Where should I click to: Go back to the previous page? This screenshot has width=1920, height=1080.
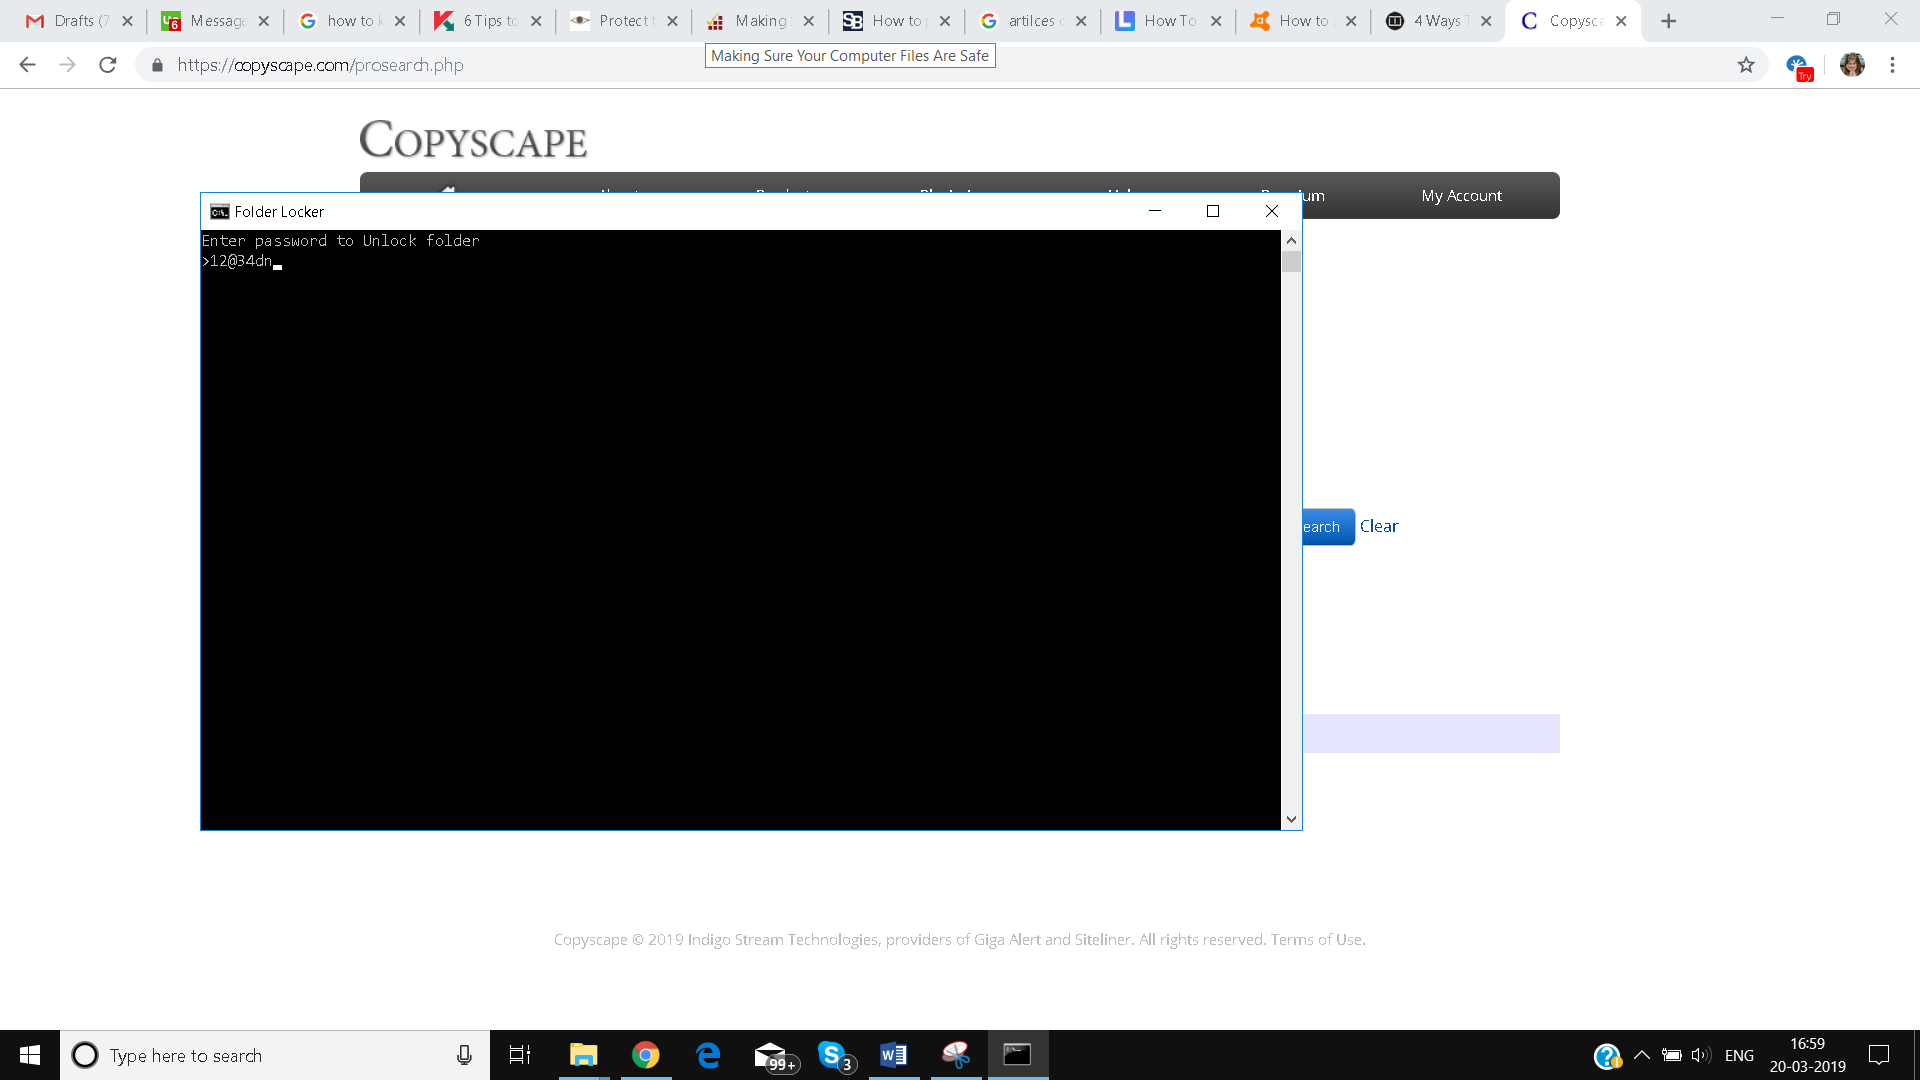tap(27, 65)
